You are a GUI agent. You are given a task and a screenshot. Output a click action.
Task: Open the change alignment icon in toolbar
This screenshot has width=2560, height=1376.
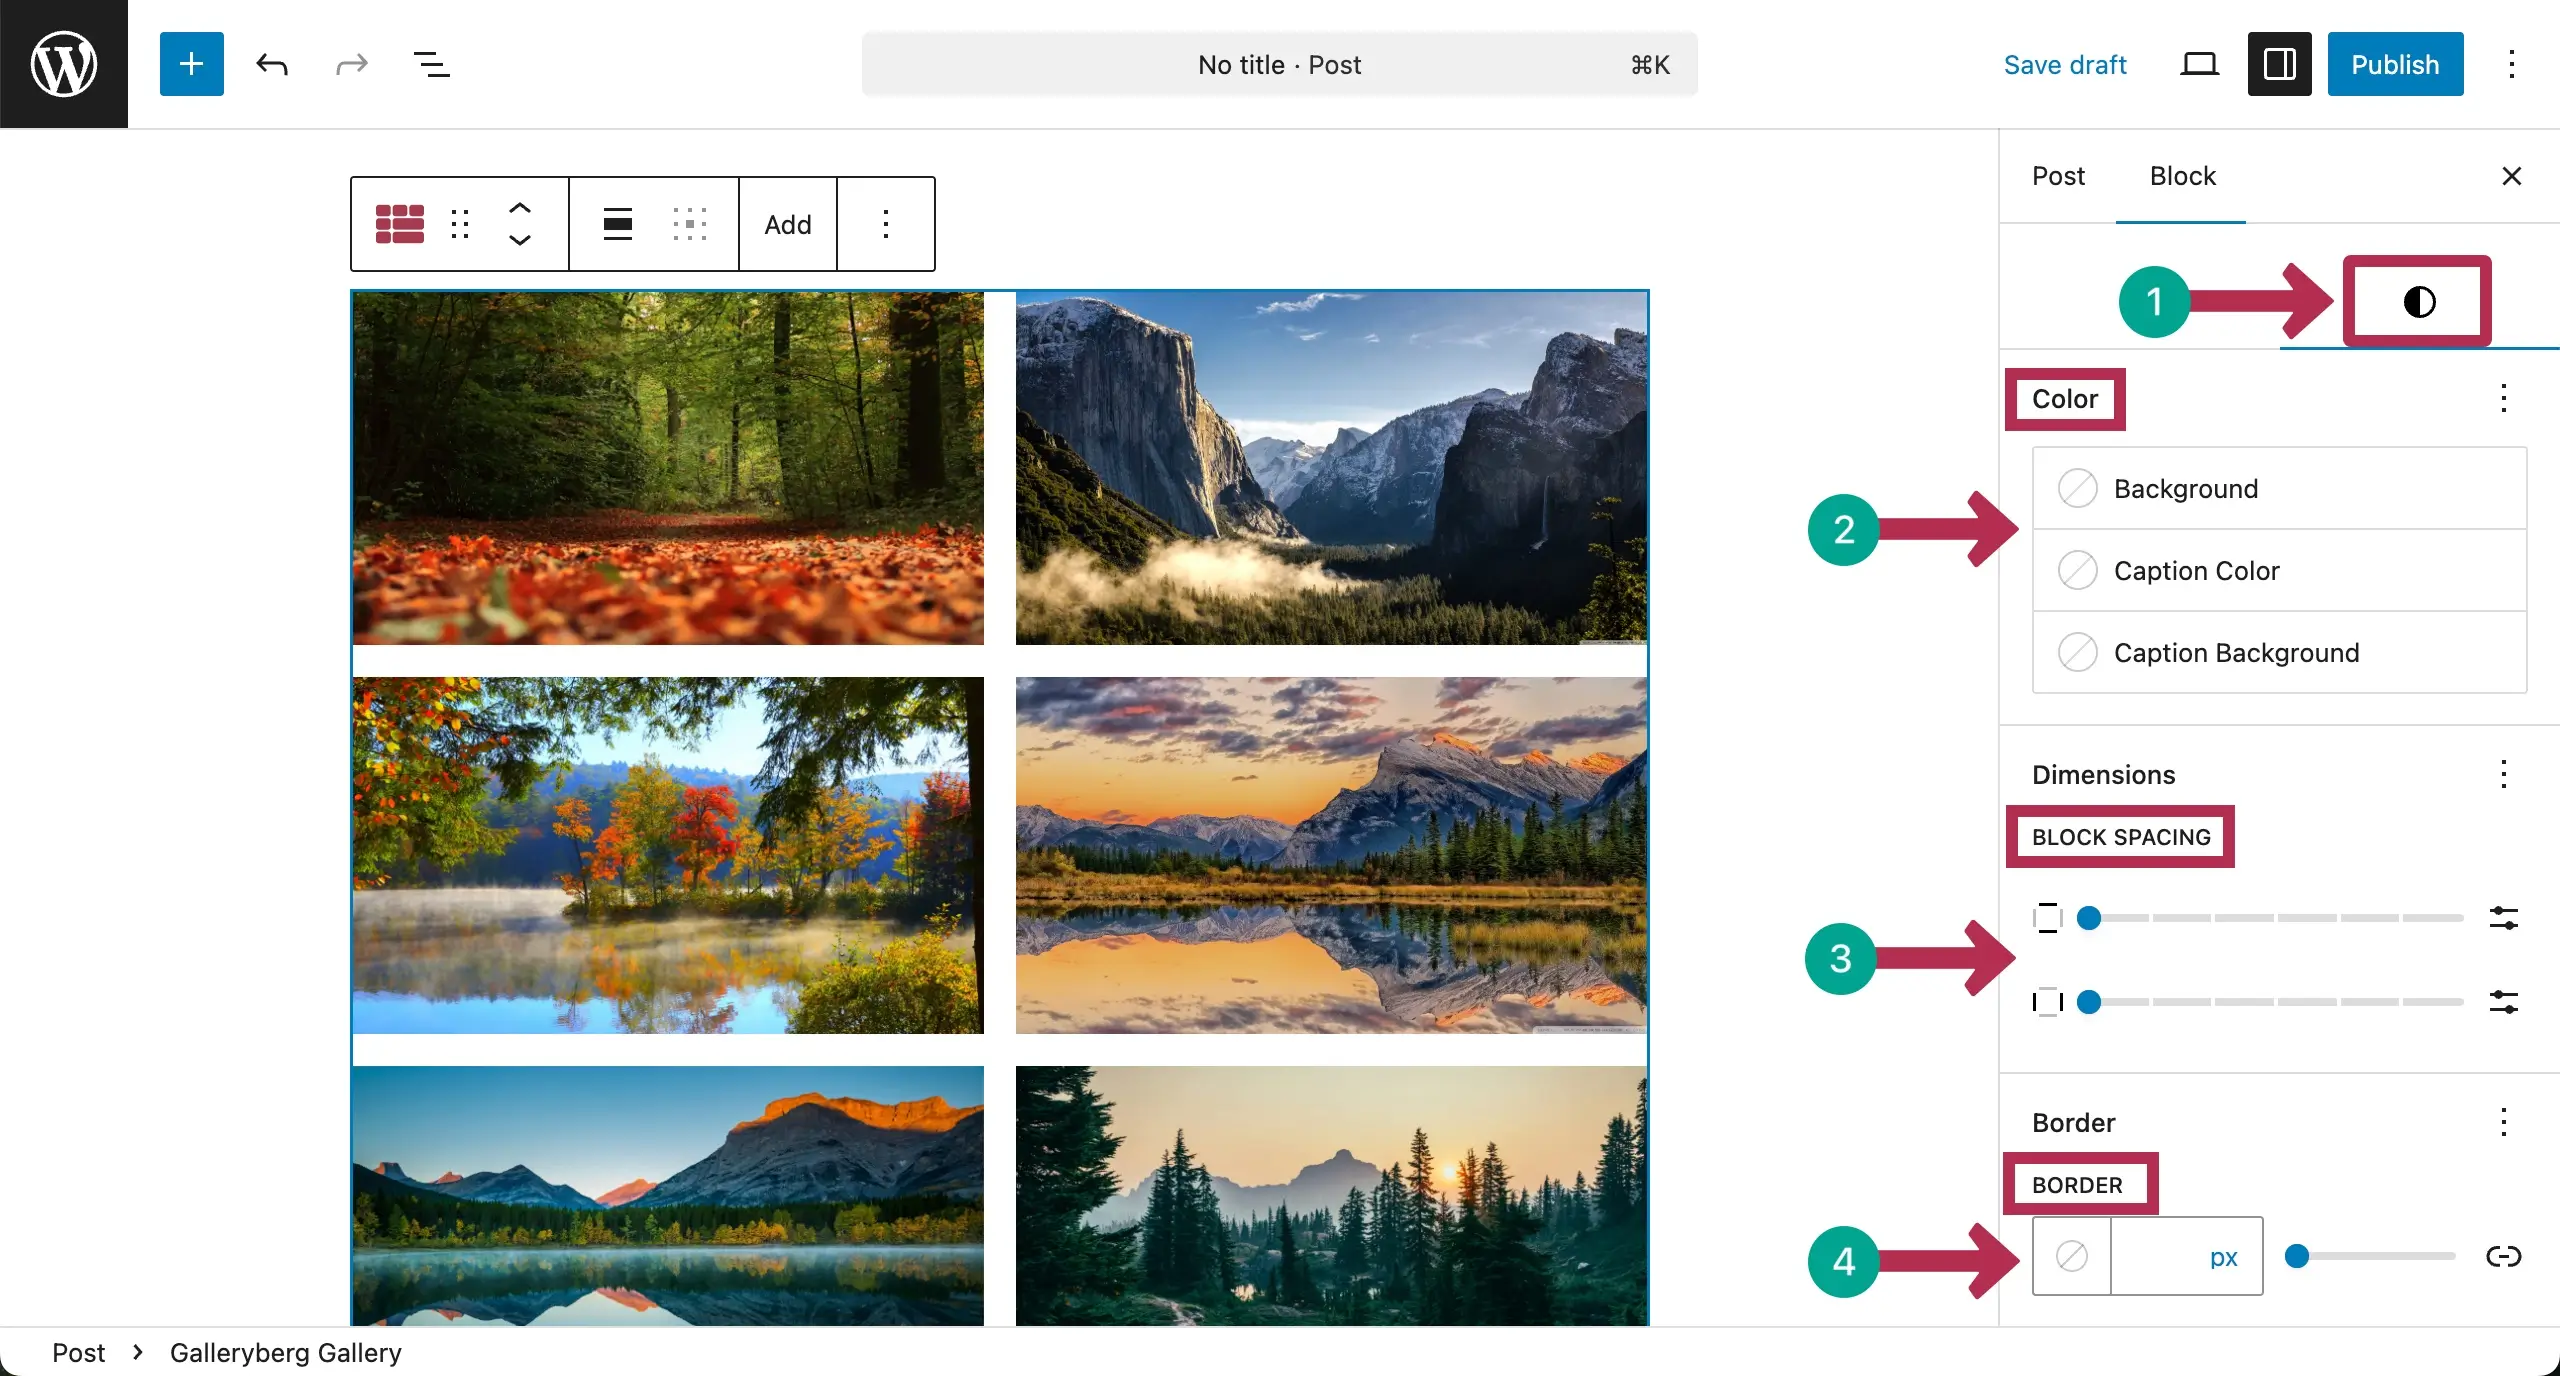point(617,224)
